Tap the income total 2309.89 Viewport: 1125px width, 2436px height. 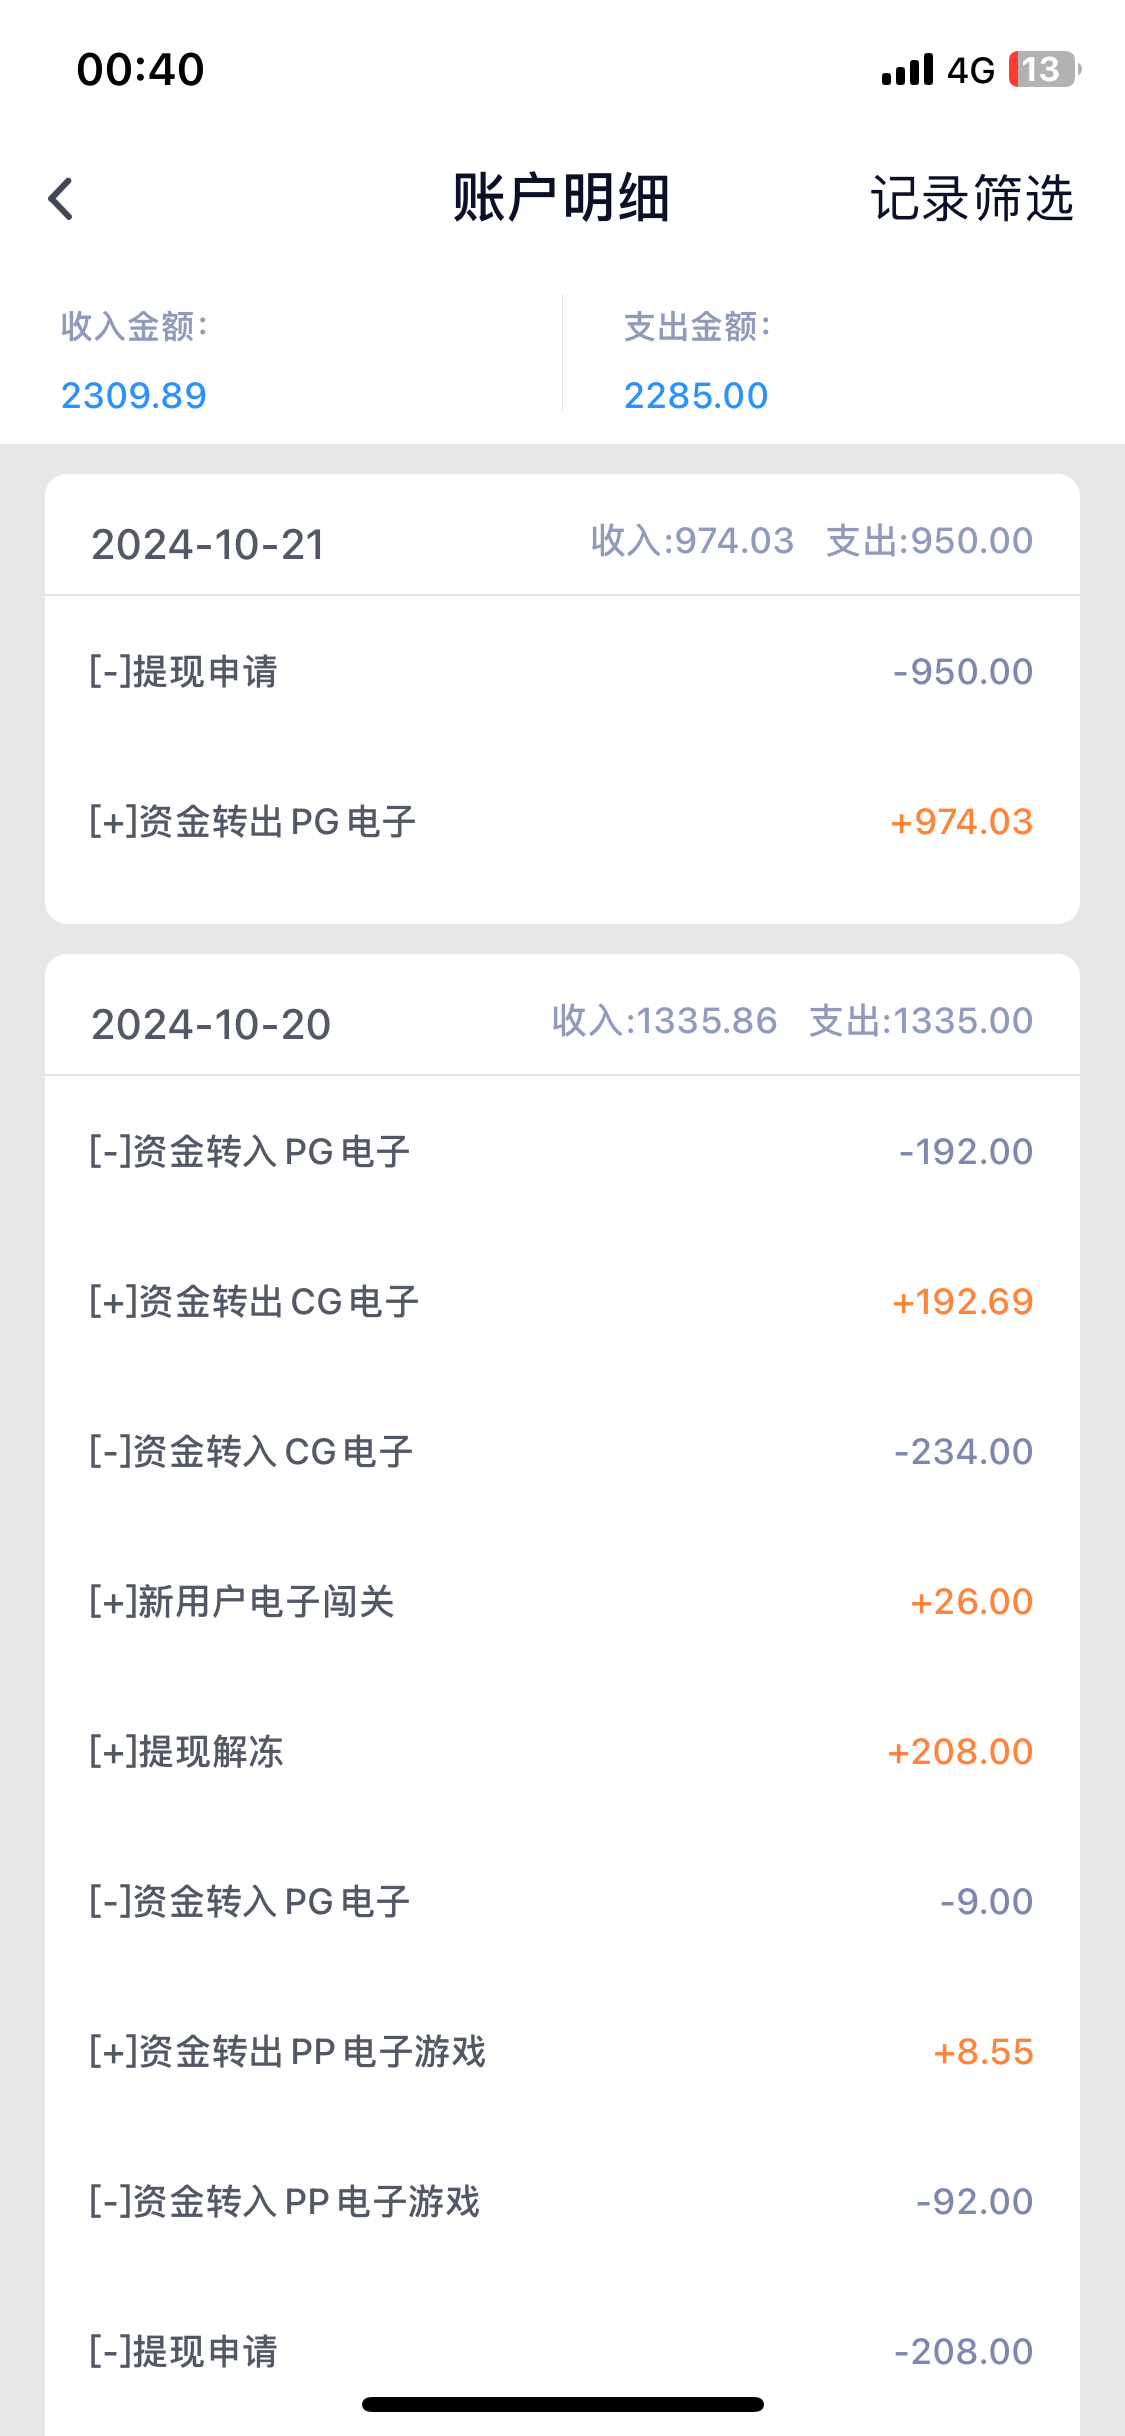[x=134, y=396]
